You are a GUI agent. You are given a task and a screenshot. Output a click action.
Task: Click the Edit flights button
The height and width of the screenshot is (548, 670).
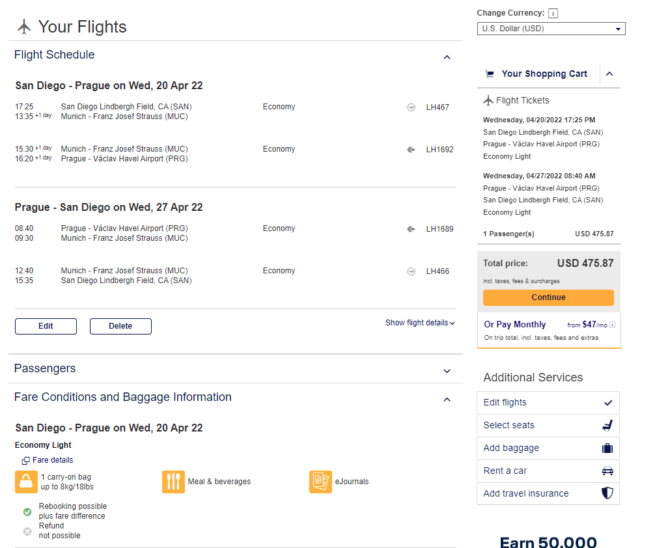tap(548, 403)
